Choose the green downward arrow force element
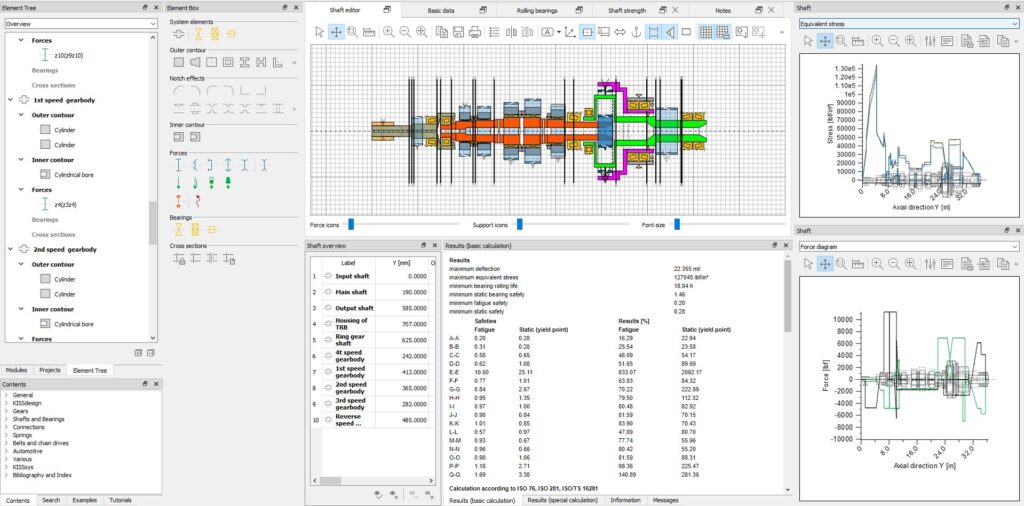This screenshot has width=1024, height=506. tap(177, 182)
